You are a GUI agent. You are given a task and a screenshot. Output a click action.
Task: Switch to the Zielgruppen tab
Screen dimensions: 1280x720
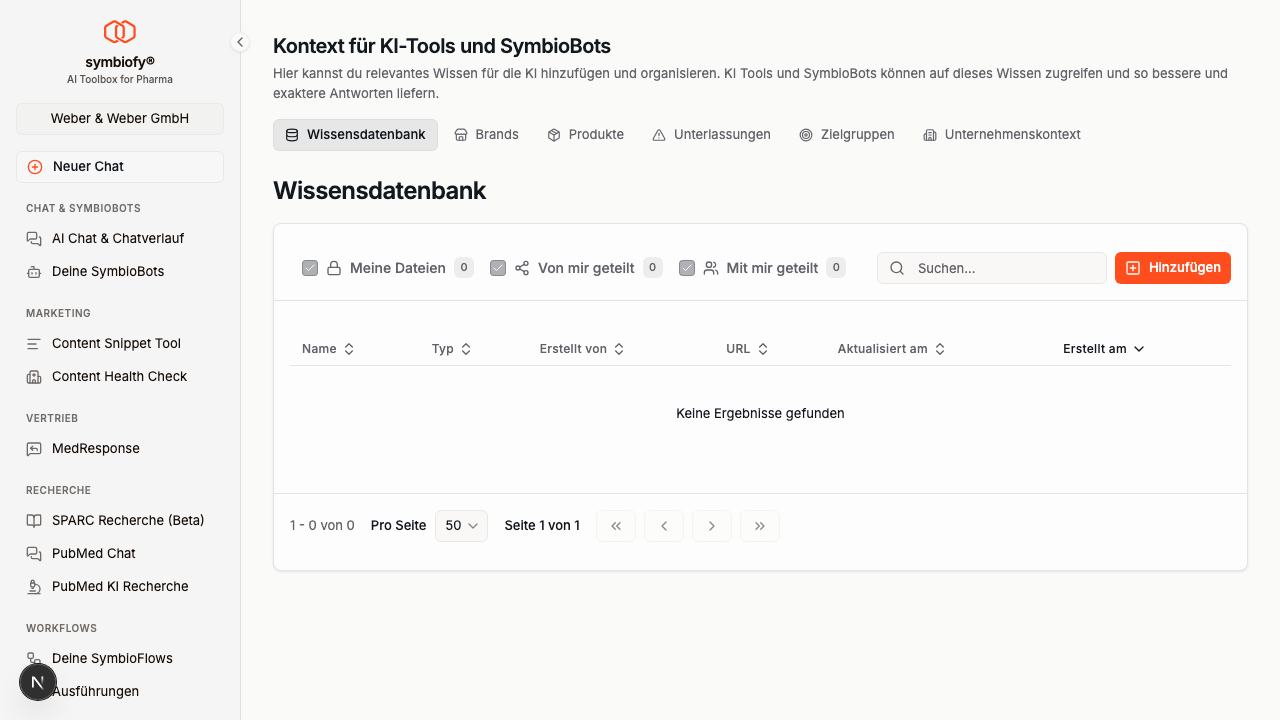click(x=847, y=134)
